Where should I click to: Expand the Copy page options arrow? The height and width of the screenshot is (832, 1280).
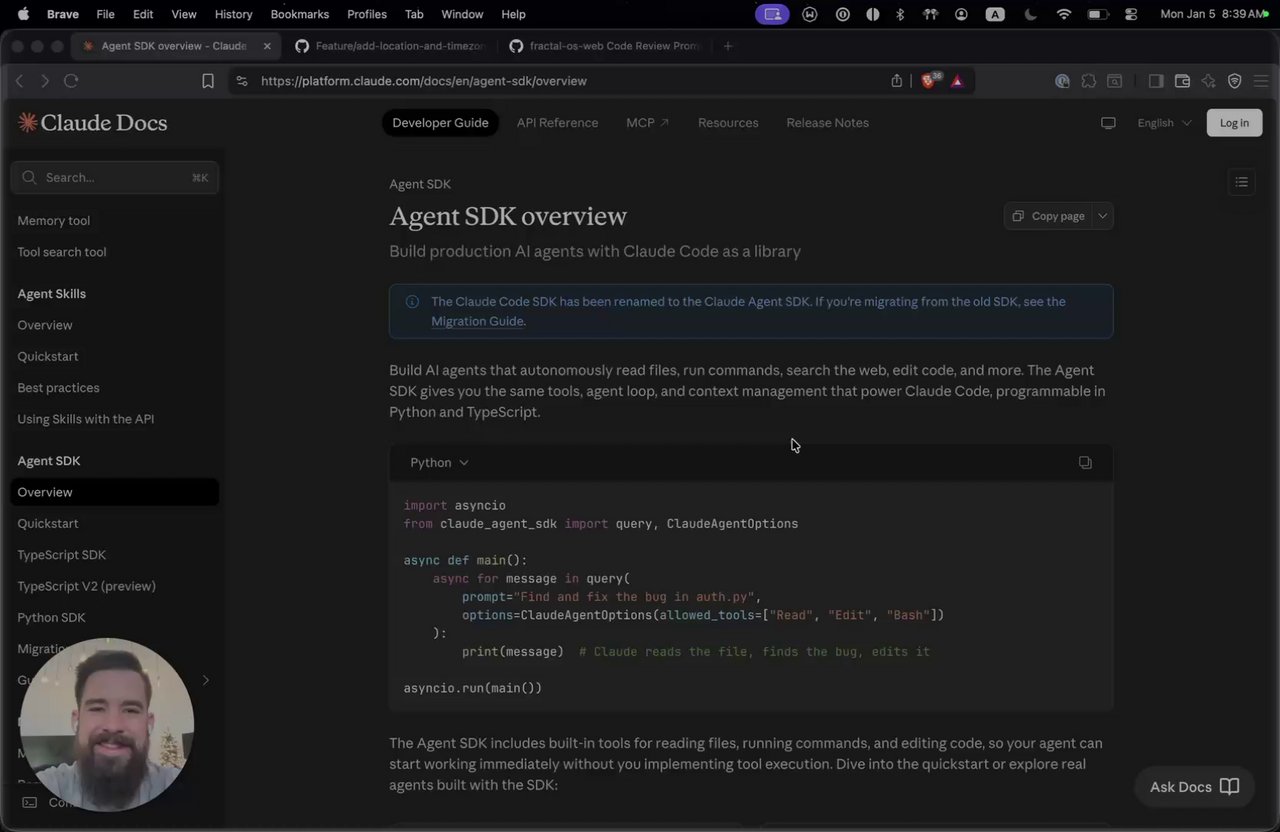tap(1102, 216)
